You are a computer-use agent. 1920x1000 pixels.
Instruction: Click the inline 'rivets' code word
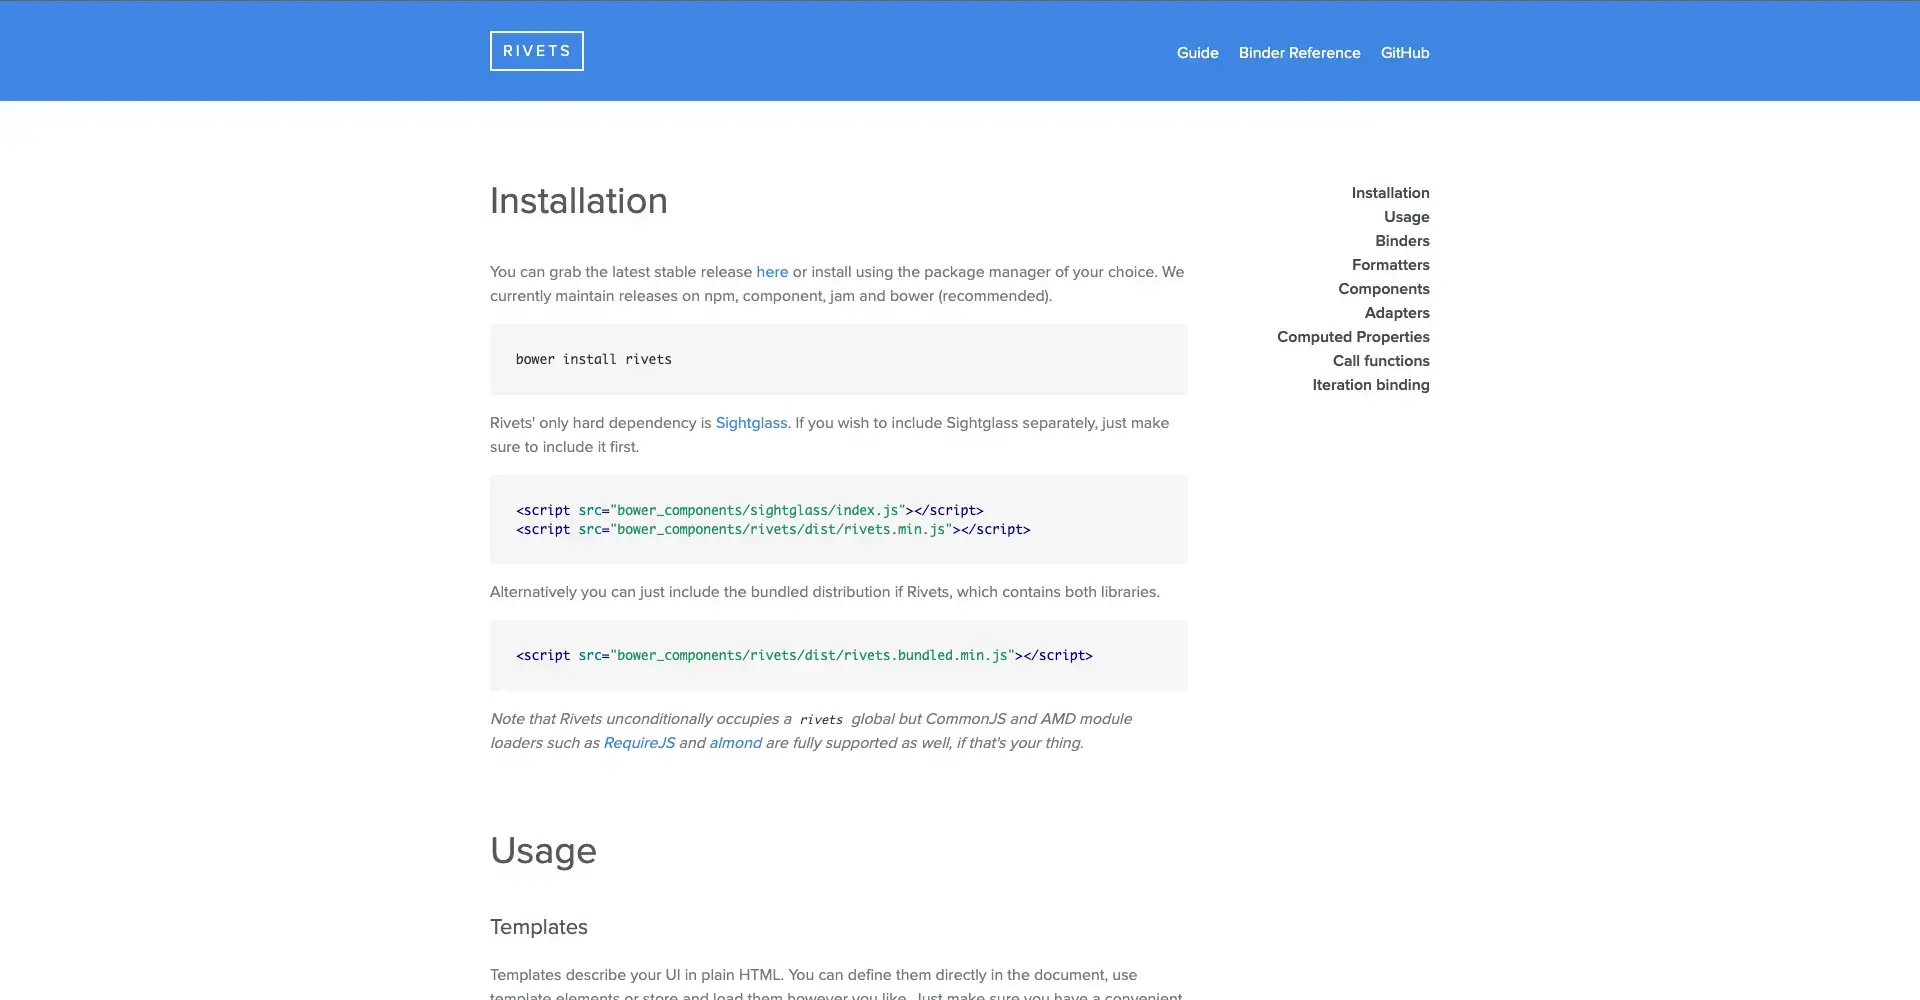(x=821, y=719)
